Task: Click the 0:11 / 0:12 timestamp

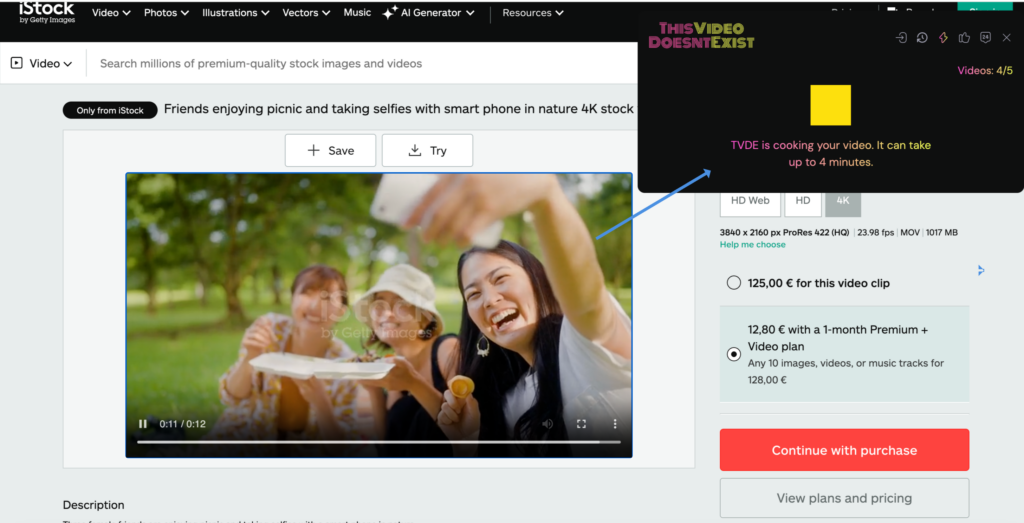Action: click(182, 424)
